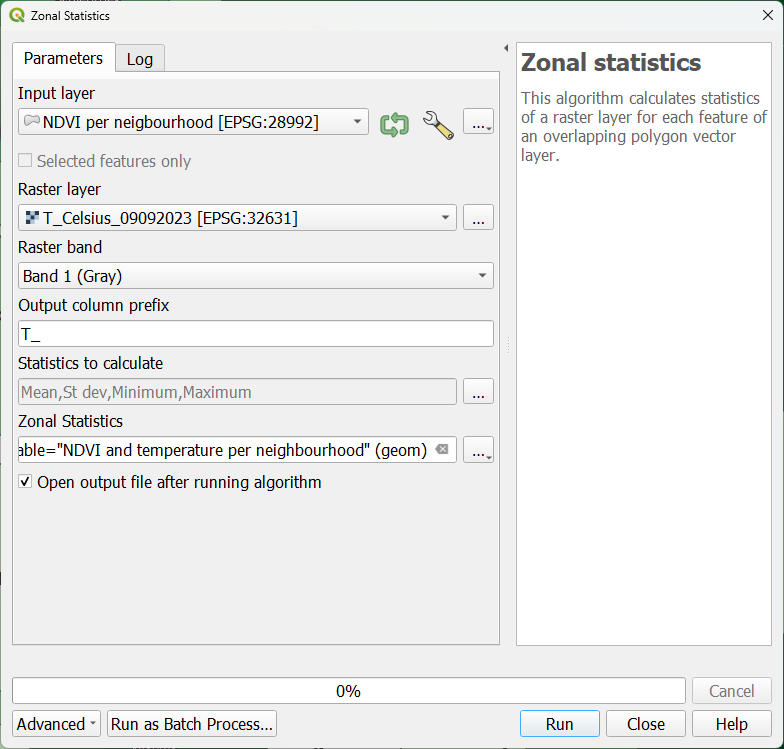
Task: Open Zonal Statistics output destination options
Action: coord(478,450)
